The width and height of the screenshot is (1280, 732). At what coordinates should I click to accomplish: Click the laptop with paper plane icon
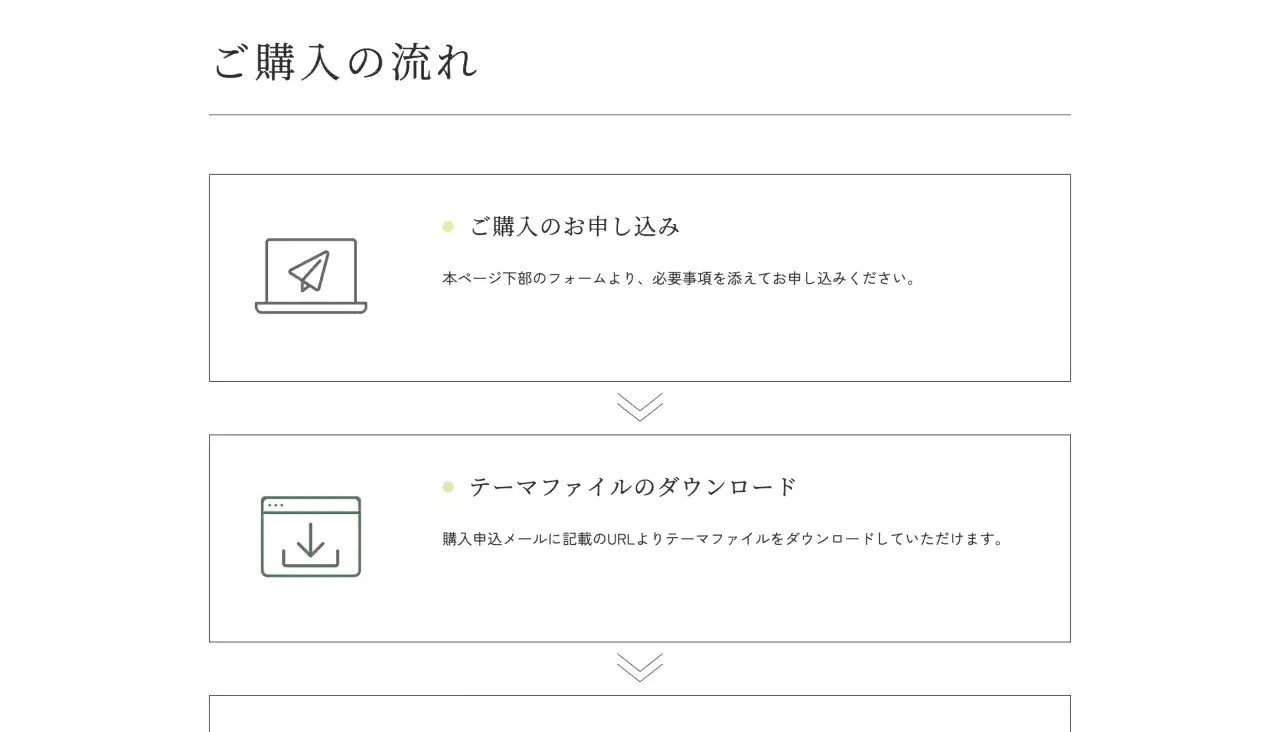pyautogui.click(x=311, y=276)
